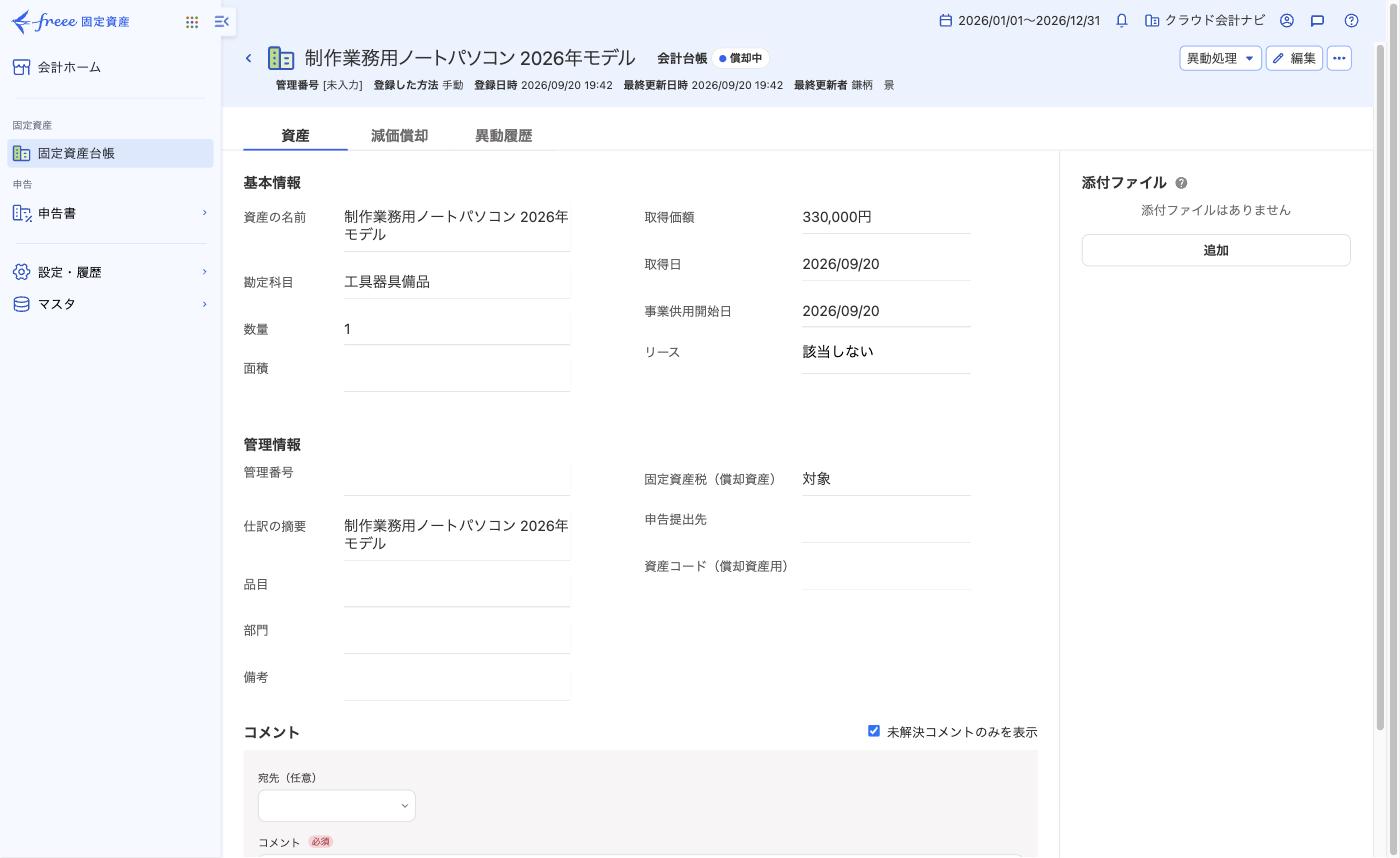1400x858 pixels.
Task: Click the 取得日 value 2026/09/20
Action: 841,264
